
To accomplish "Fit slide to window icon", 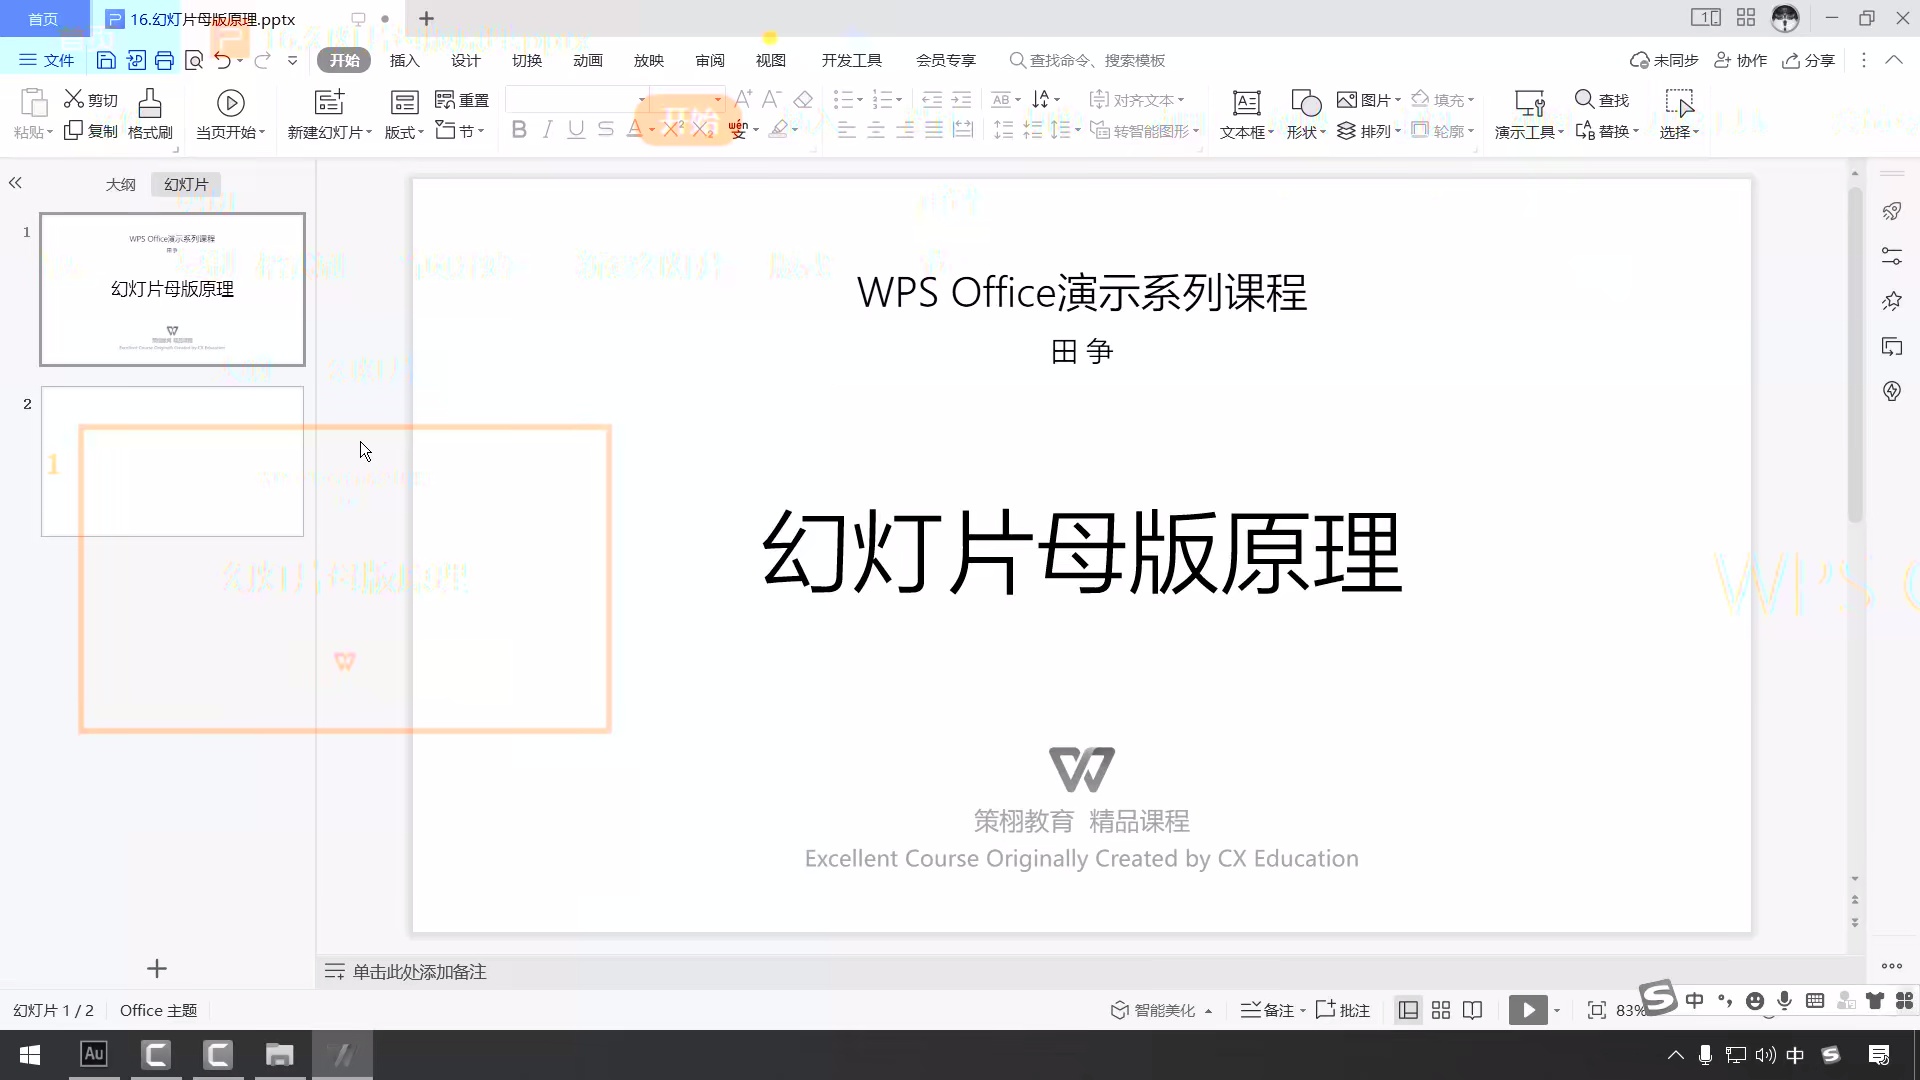I will pyautogui.click(x=1597, y=1010).
